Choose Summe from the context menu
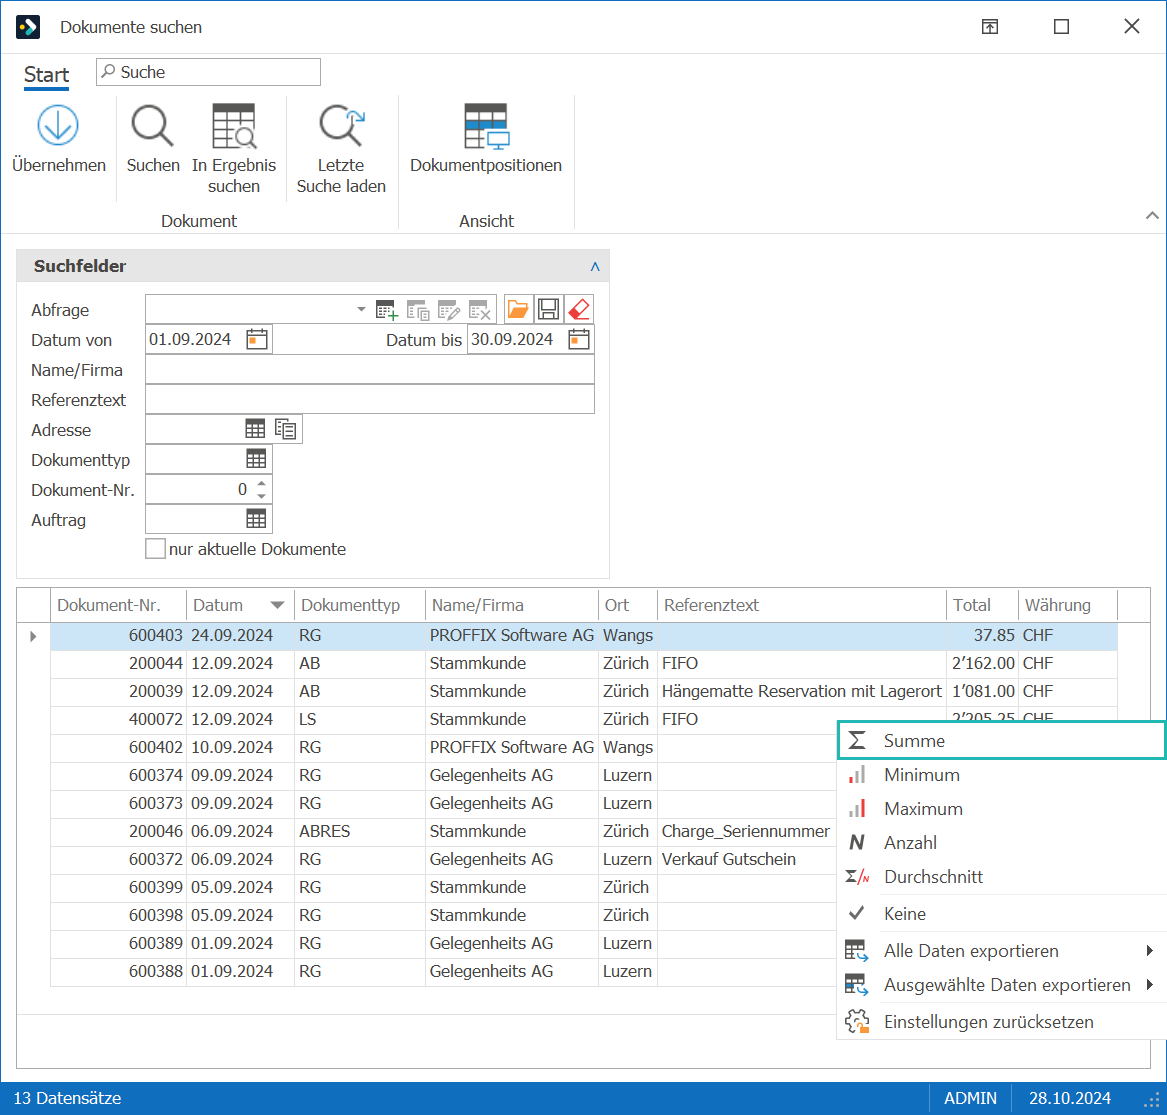This screenshot has height=1115, width=1167. point(1002,741)
